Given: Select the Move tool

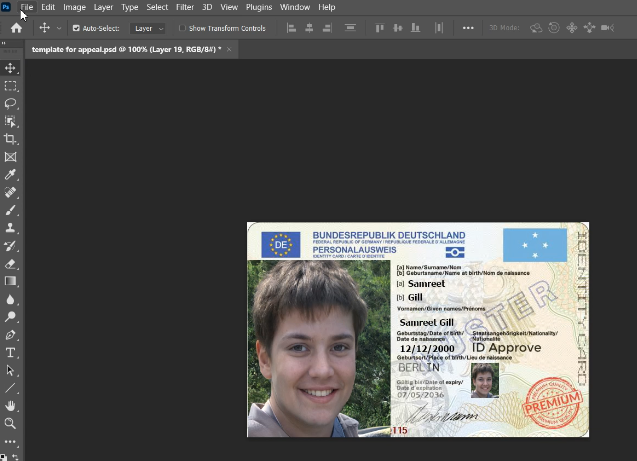Looking at the screenshot, I should (11, 68).
